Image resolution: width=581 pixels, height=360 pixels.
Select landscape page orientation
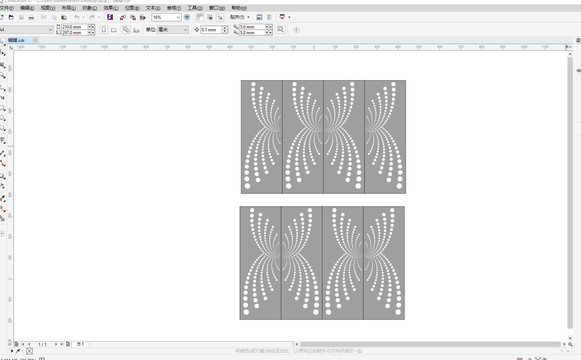coord(114,30)
